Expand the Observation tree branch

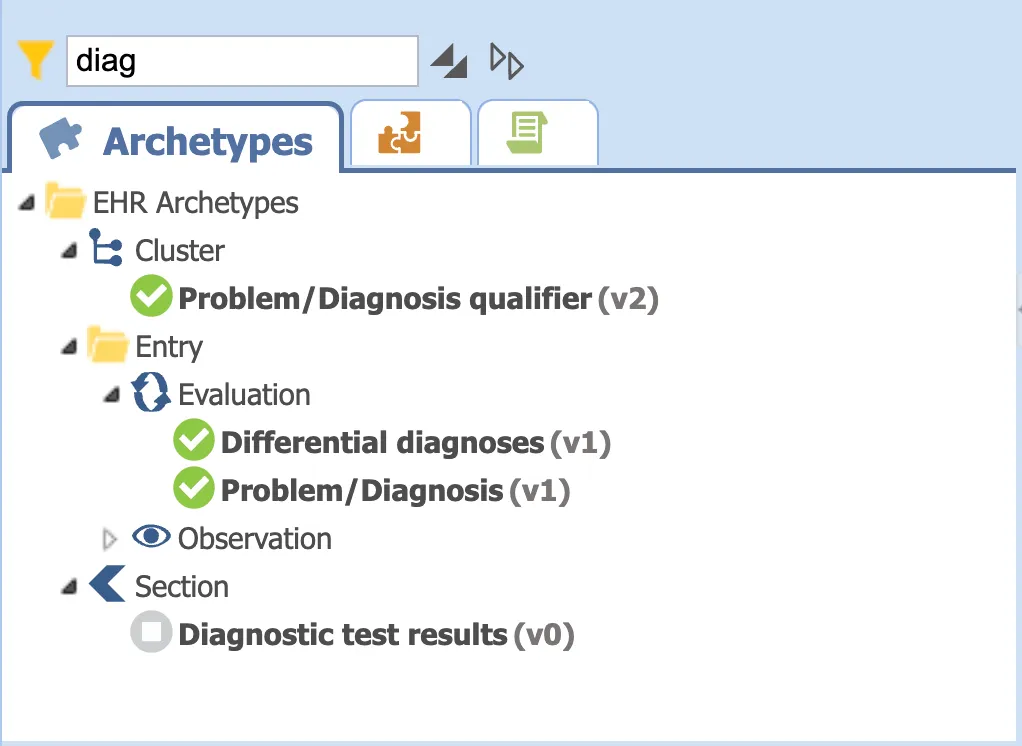coord(108,538)
